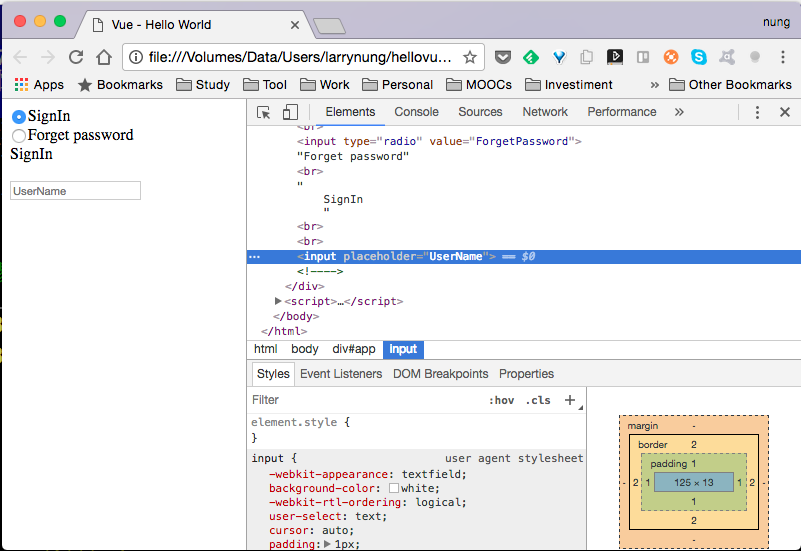The image size is (801, 551).
Task: Open the Tool bookmarks folder
Action: click(265, 85)
